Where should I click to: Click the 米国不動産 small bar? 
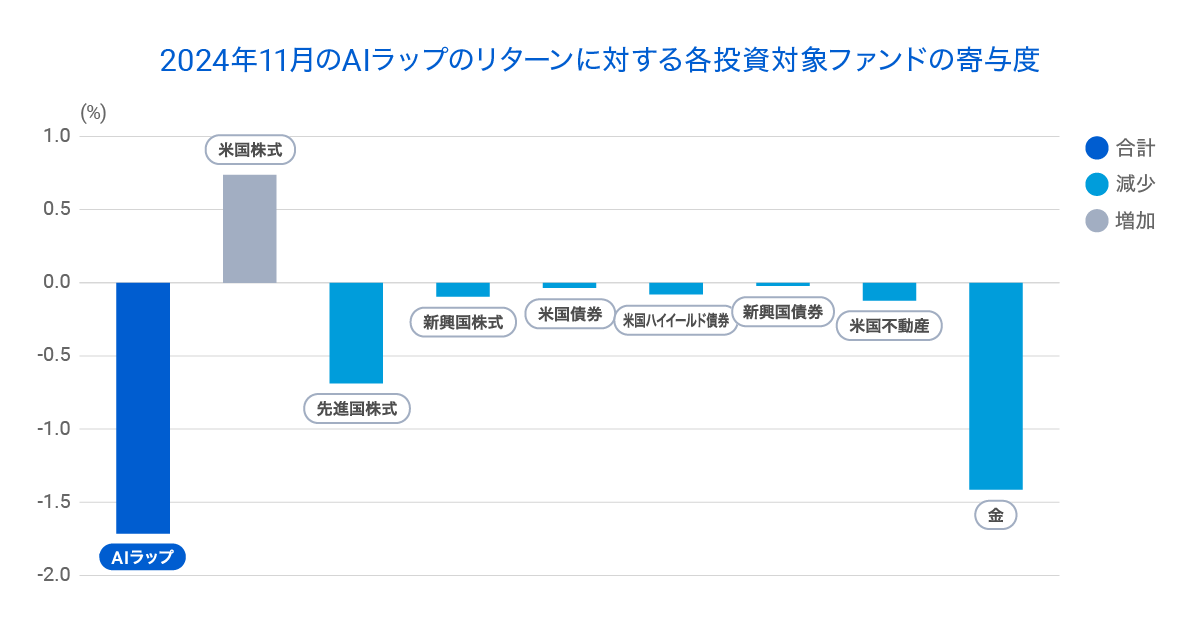890,292
